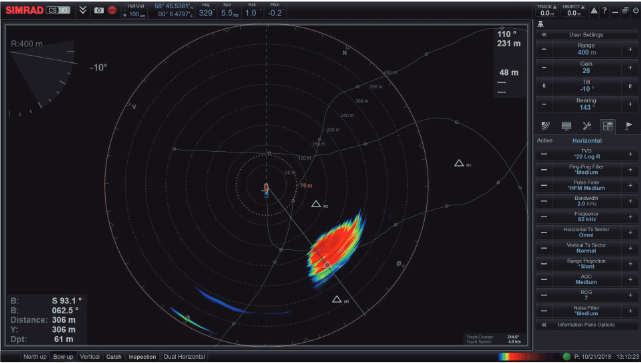Increase Range with the plus button
This screenshot has width=641, height=363.
click(630, 49)
